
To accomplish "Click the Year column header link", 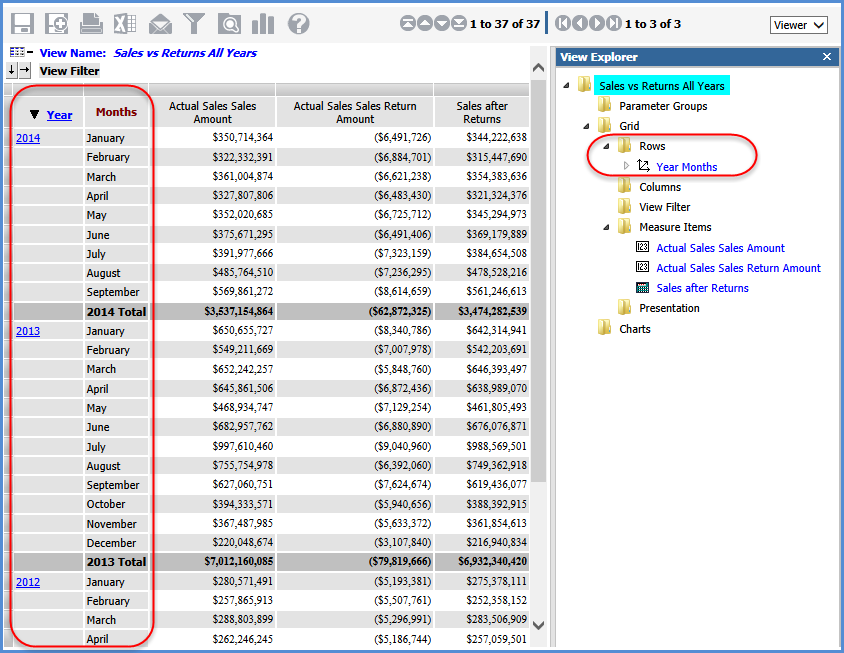I will click(x=60, y=115).
